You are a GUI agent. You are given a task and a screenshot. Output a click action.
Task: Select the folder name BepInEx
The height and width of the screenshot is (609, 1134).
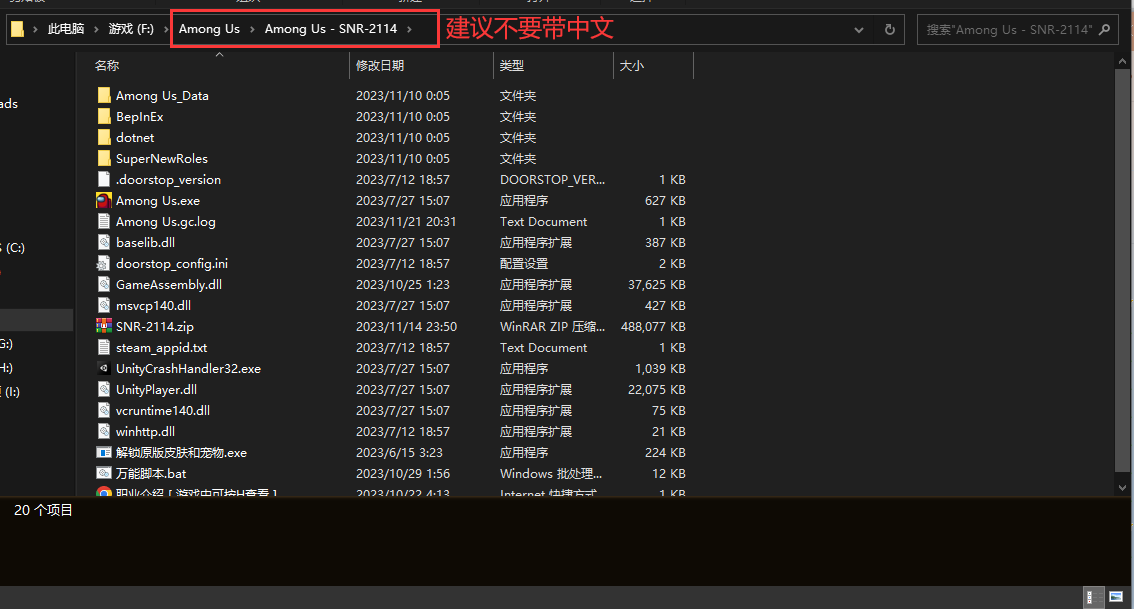(x=140, y=116)
